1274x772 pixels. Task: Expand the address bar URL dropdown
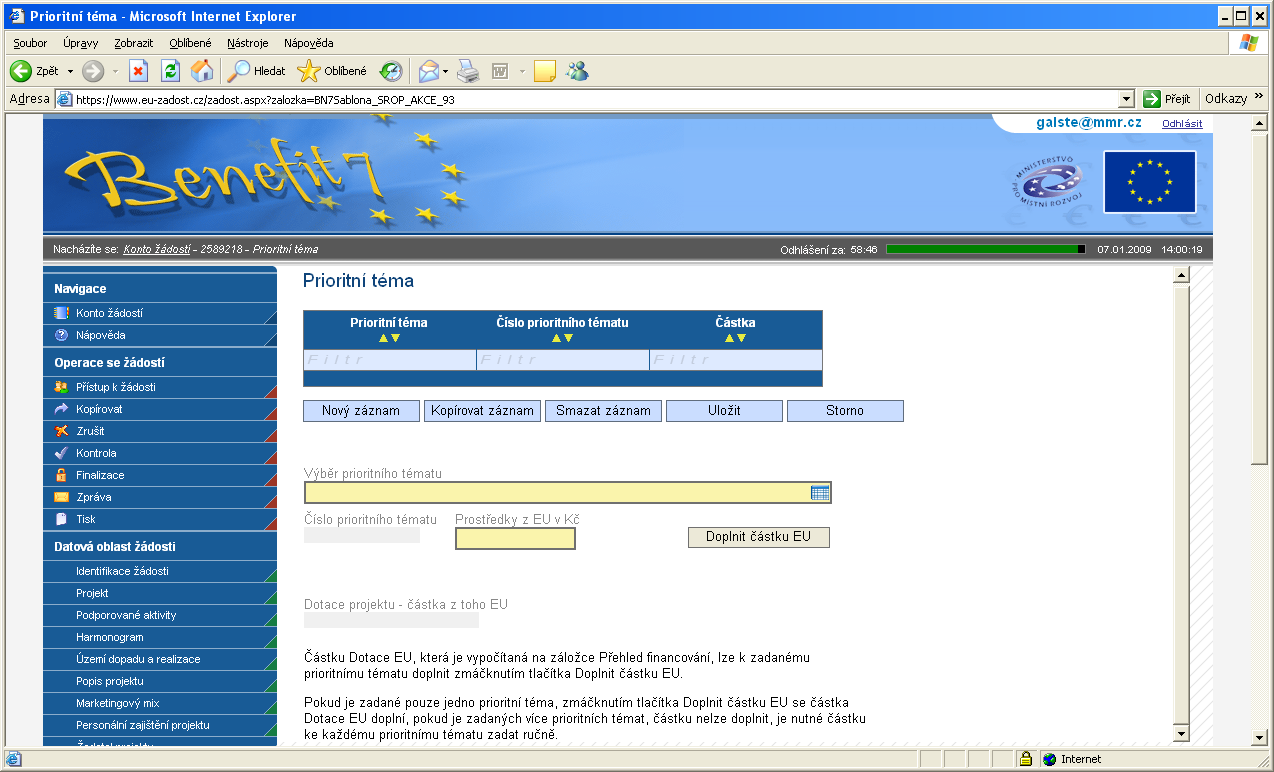pyautogui.click(x=1127, y=99)
